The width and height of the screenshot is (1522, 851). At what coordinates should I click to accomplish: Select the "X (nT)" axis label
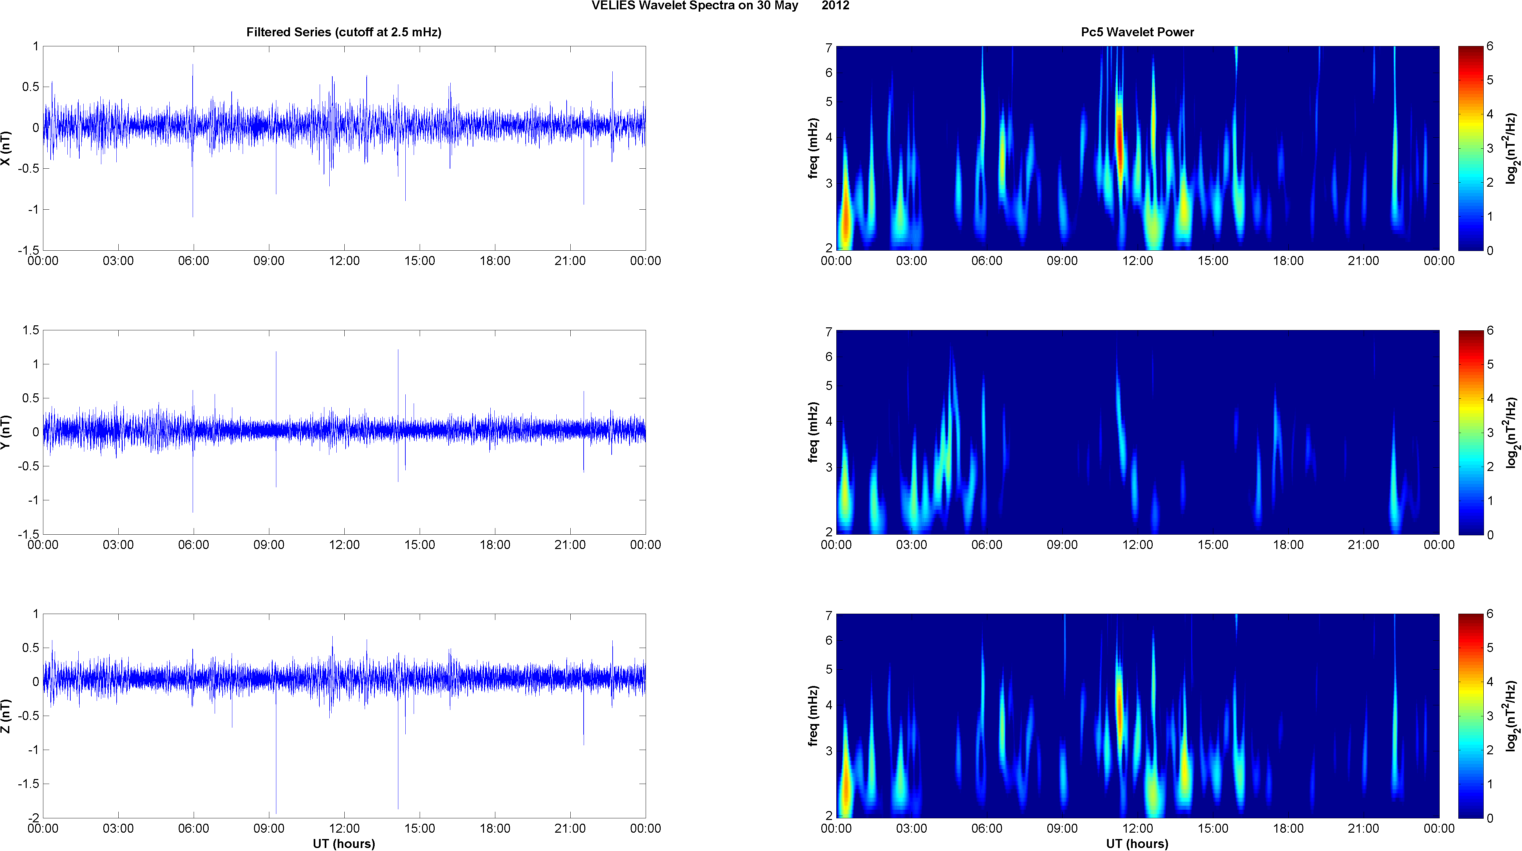click(x=6, y=148)
